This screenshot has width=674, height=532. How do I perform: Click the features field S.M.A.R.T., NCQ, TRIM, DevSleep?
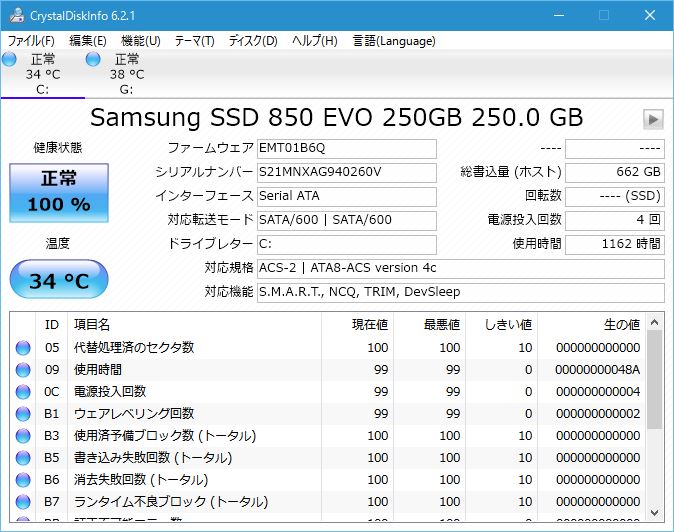[x=460, y=293]
